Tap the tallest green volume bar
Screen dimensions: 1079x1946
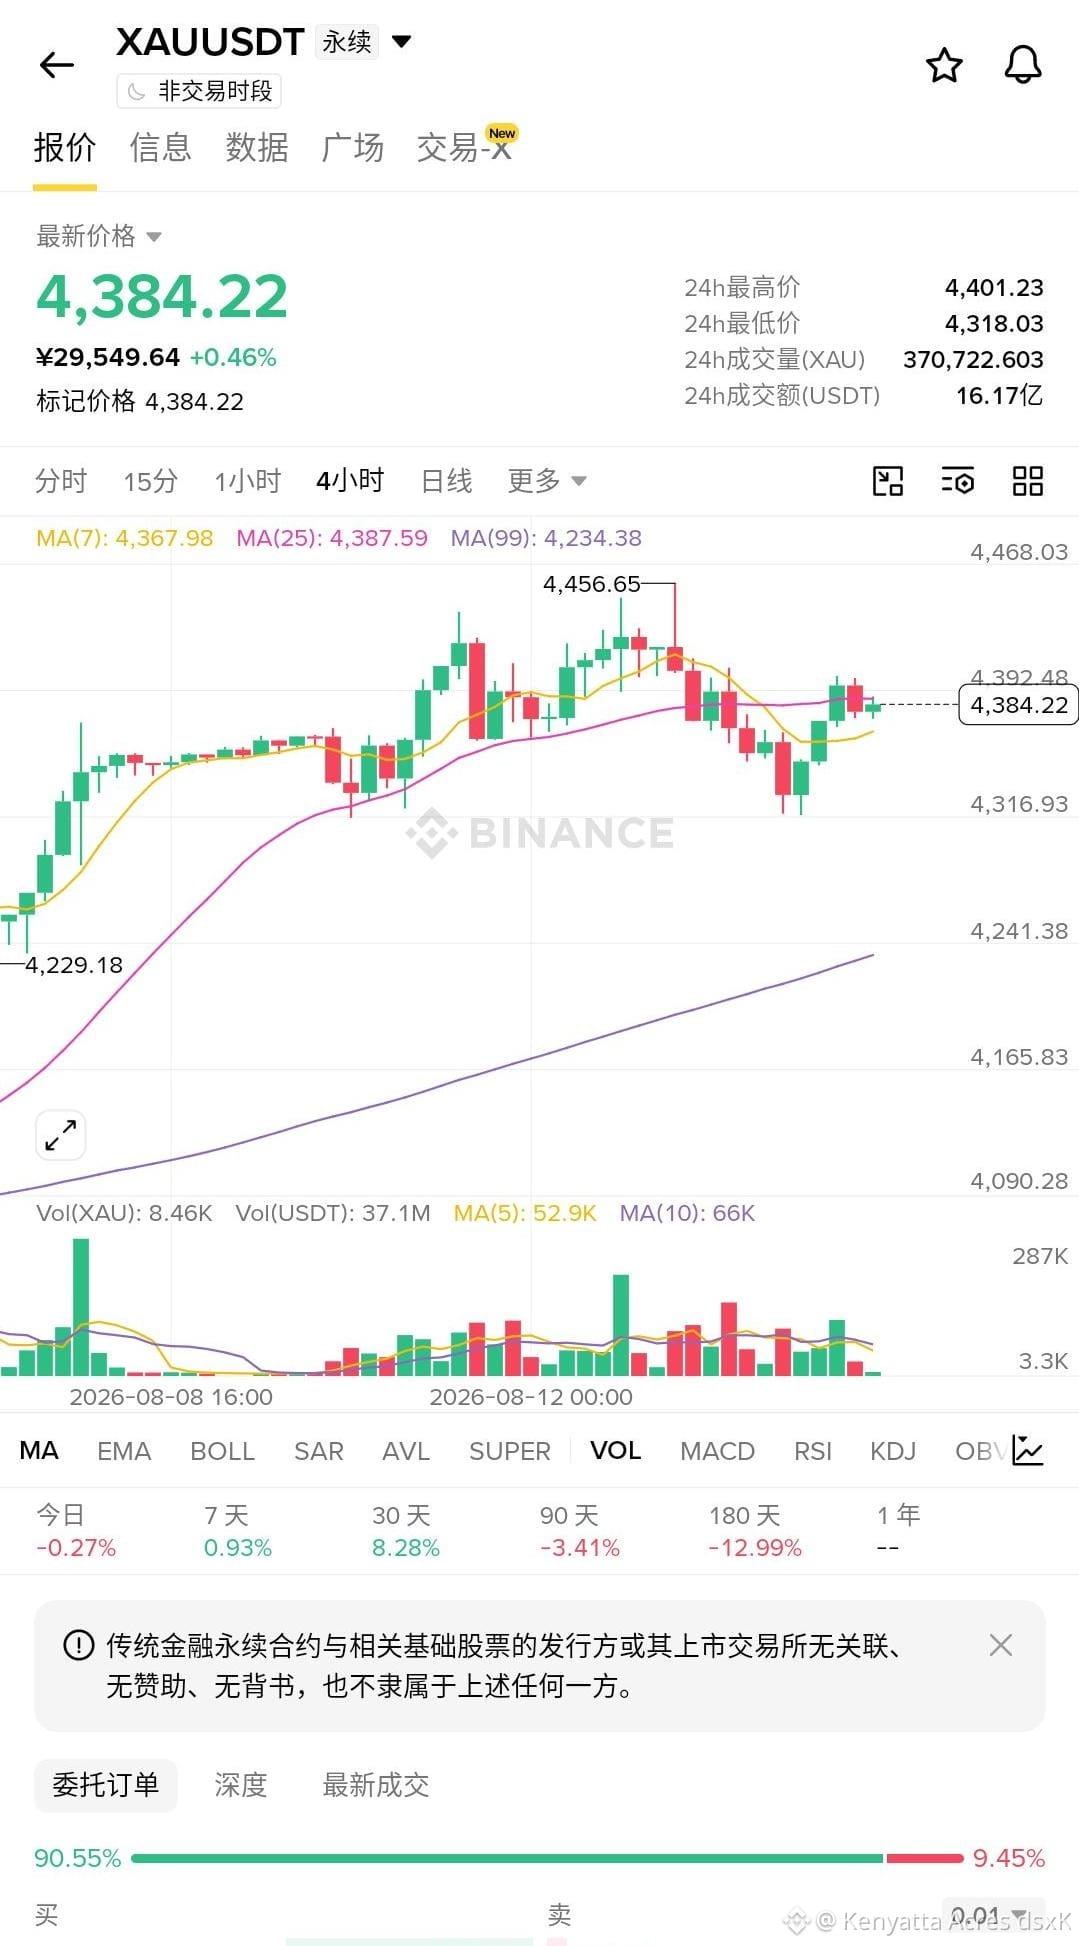click(81, 1307)
